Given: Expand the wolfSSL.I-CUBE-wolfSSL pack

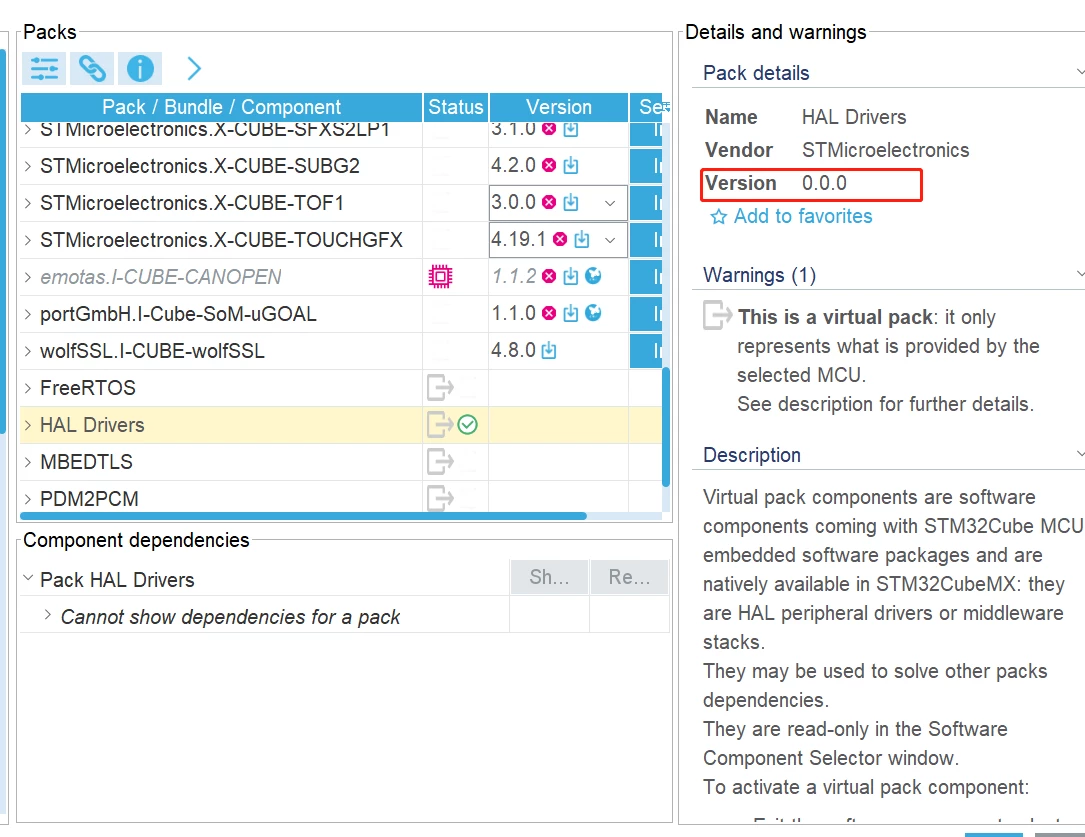Looking at the screenshot, I should [28, 351].
